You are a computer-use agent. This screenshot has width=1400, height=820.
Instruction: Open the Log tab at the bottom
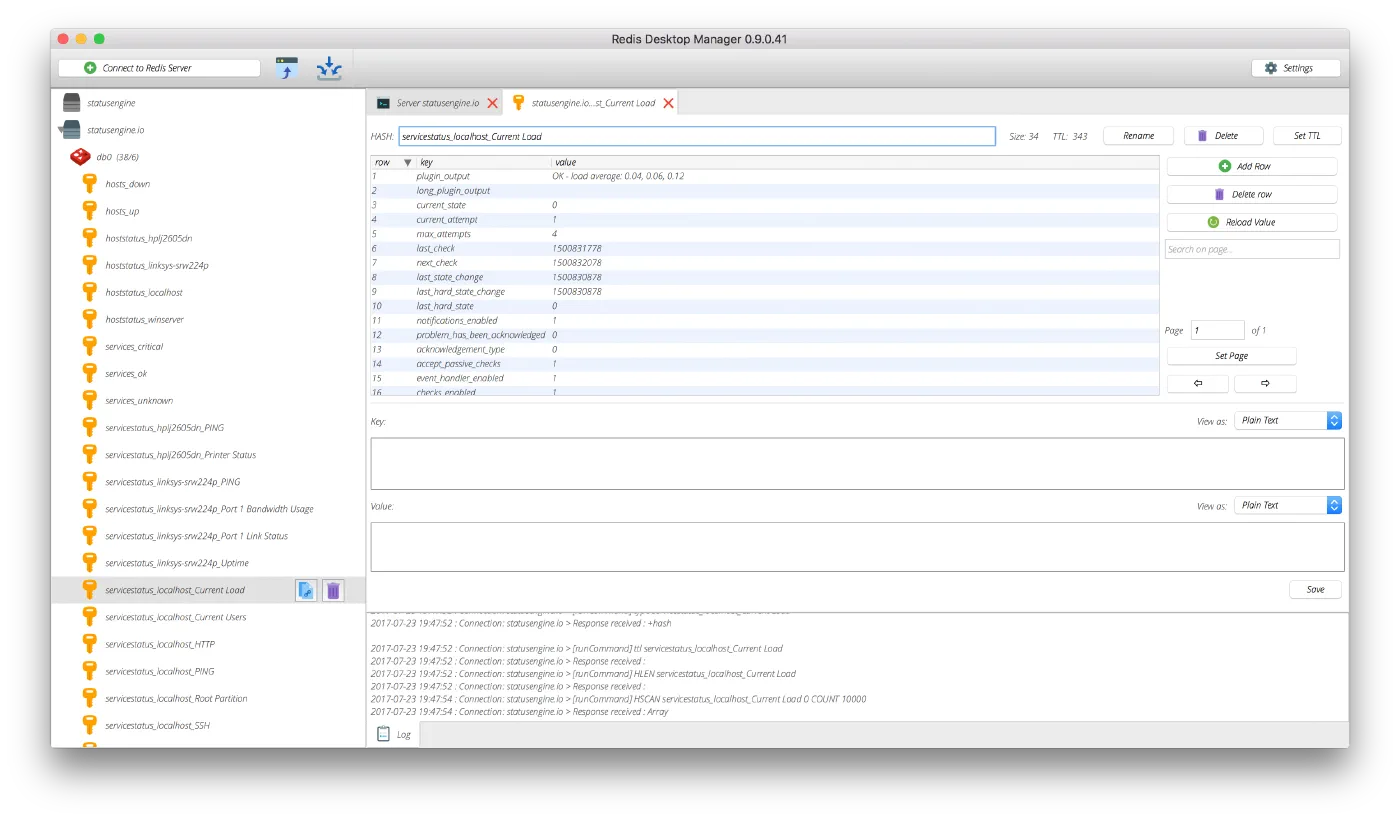[394, 734]
